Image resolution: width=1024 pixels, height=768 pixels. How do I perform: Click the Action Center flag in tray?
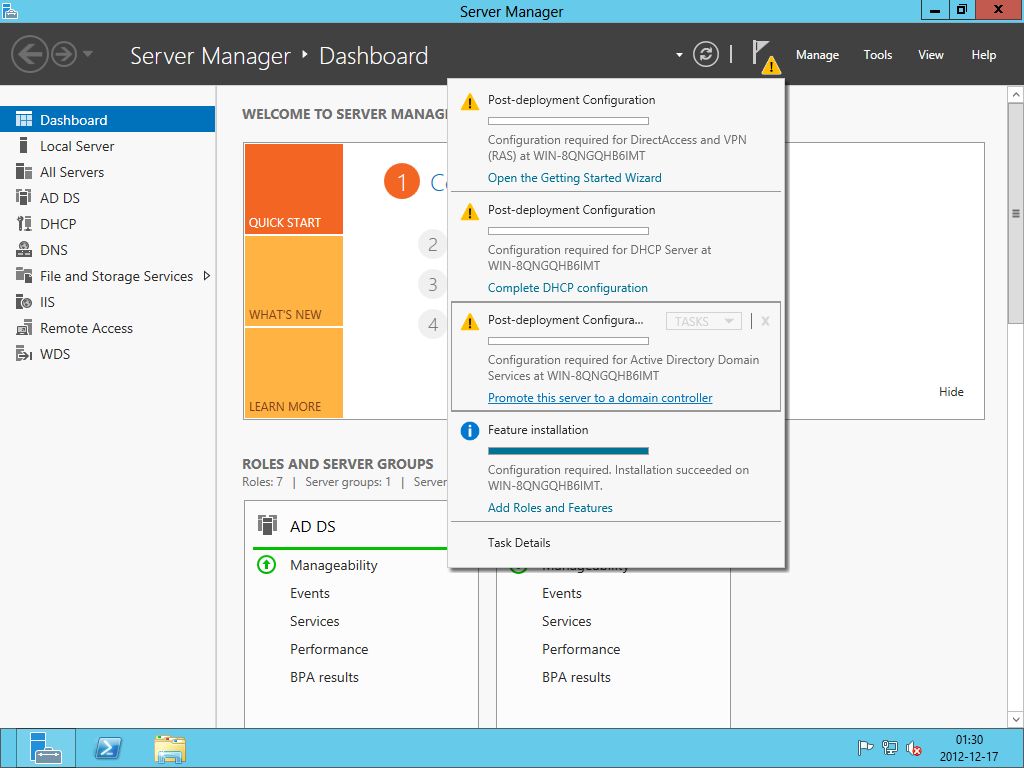(865, 748)
